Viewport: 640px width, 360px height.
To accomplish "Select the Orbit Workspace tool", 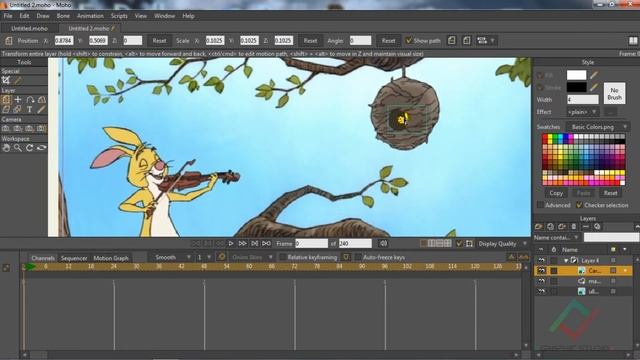I will click(x=42, y=148).
